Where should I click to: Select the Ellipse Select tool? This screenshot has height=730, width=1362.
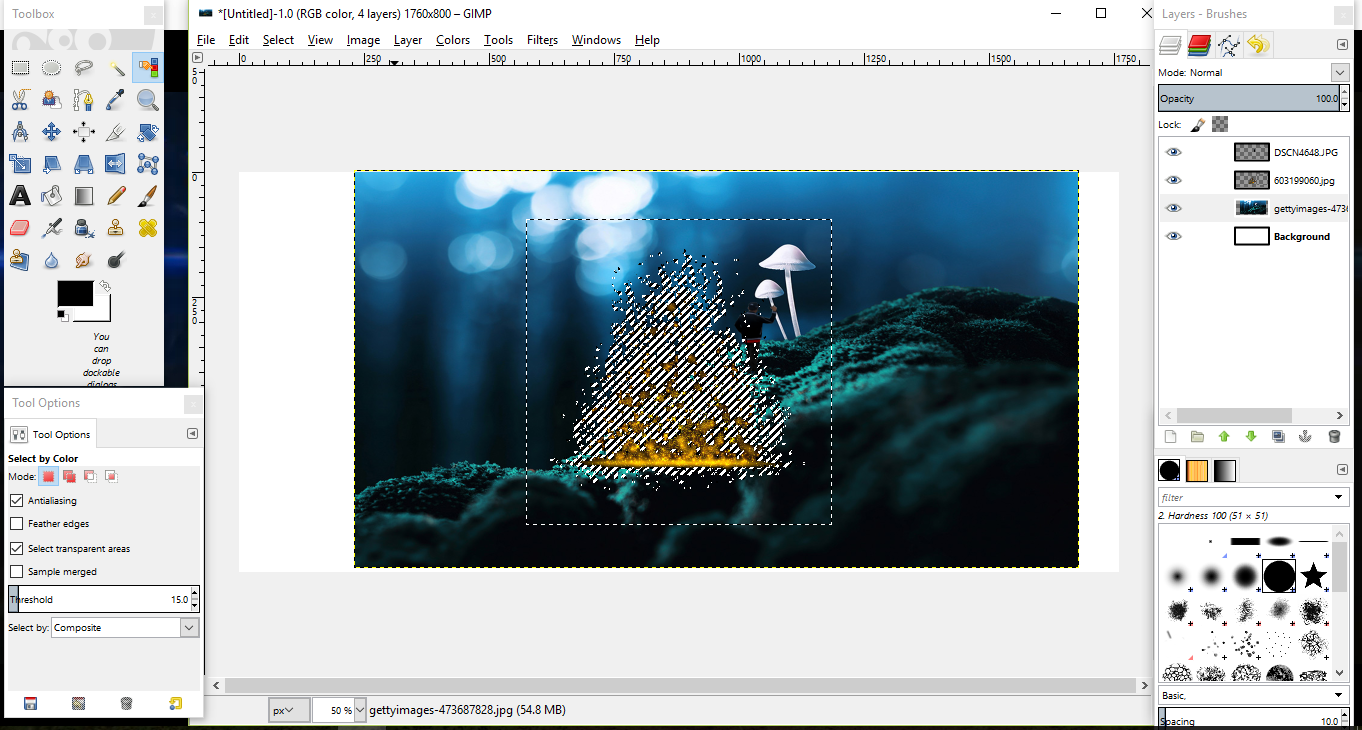click(x=52, y=68)
